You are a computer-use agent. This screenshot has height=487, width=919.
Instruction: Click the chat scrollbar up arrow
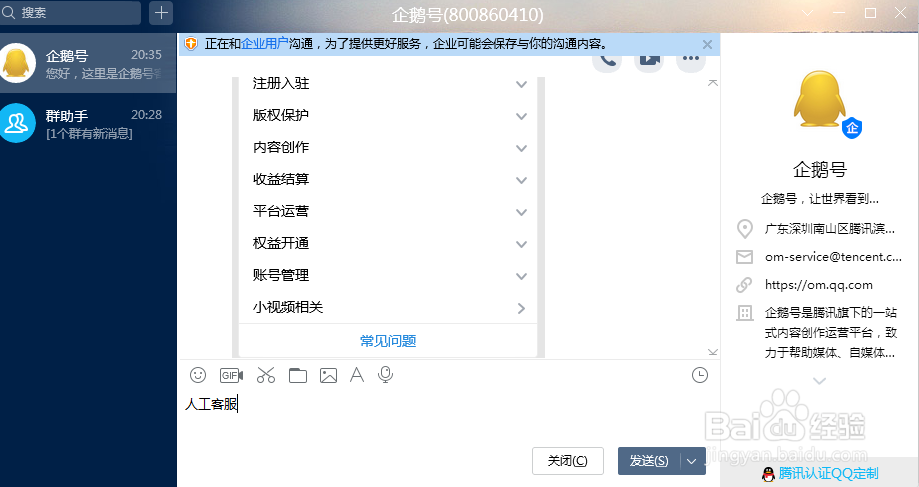pos(713,83)
